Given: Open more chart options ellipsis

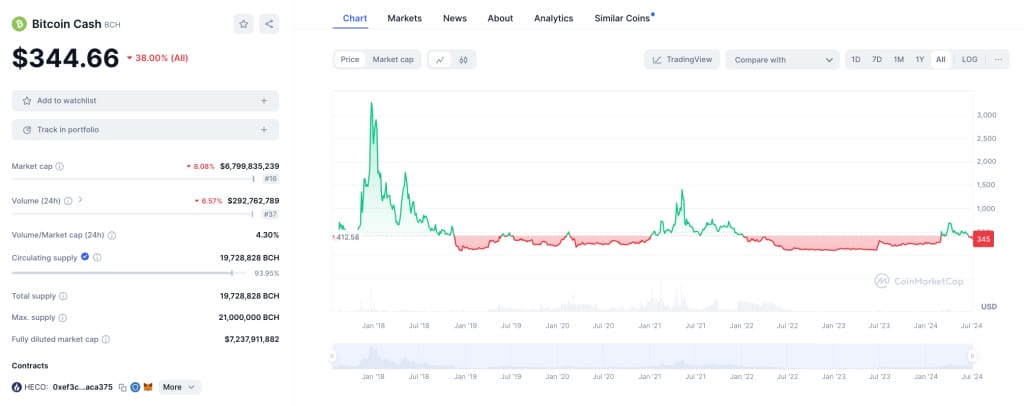Looking at the screenshot, I should (998, 59).
